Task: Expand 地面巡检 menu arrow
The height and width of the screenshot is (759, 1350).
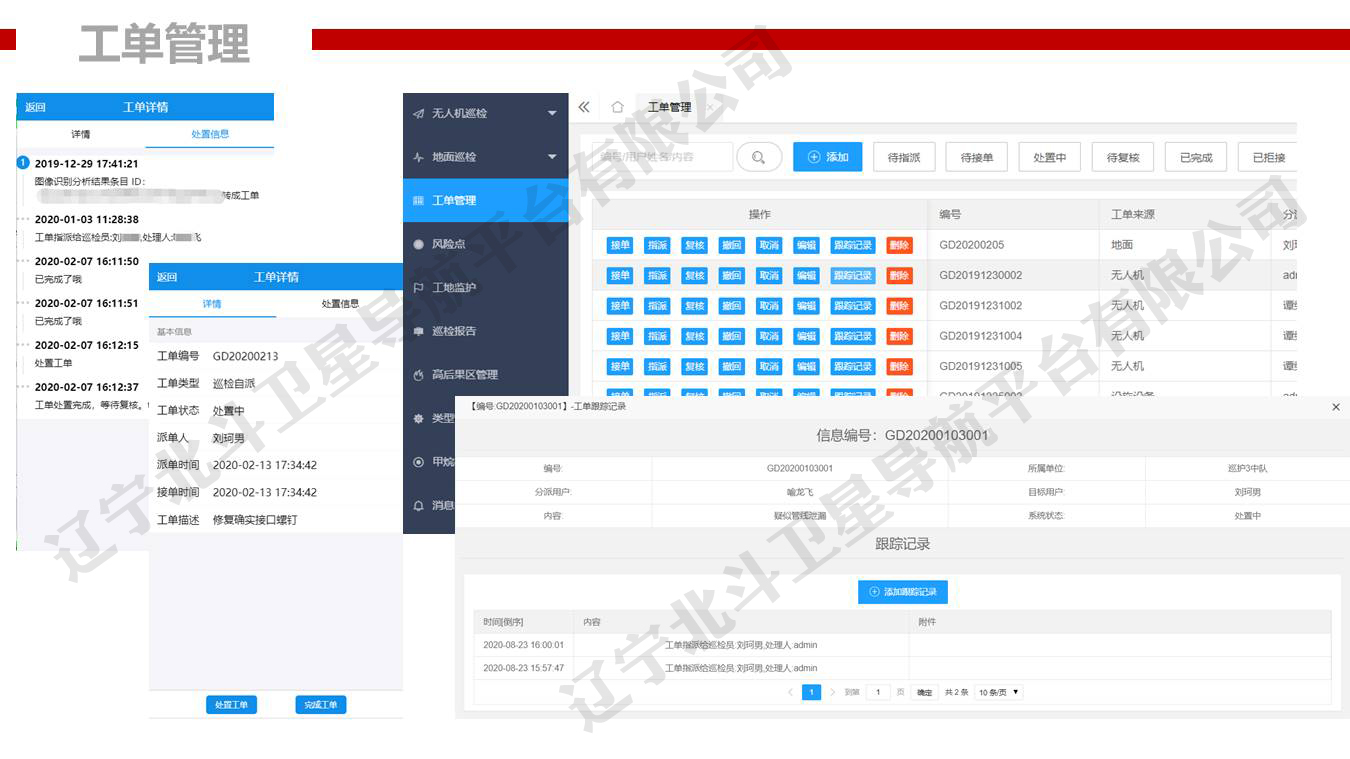Action: [552, 157]
